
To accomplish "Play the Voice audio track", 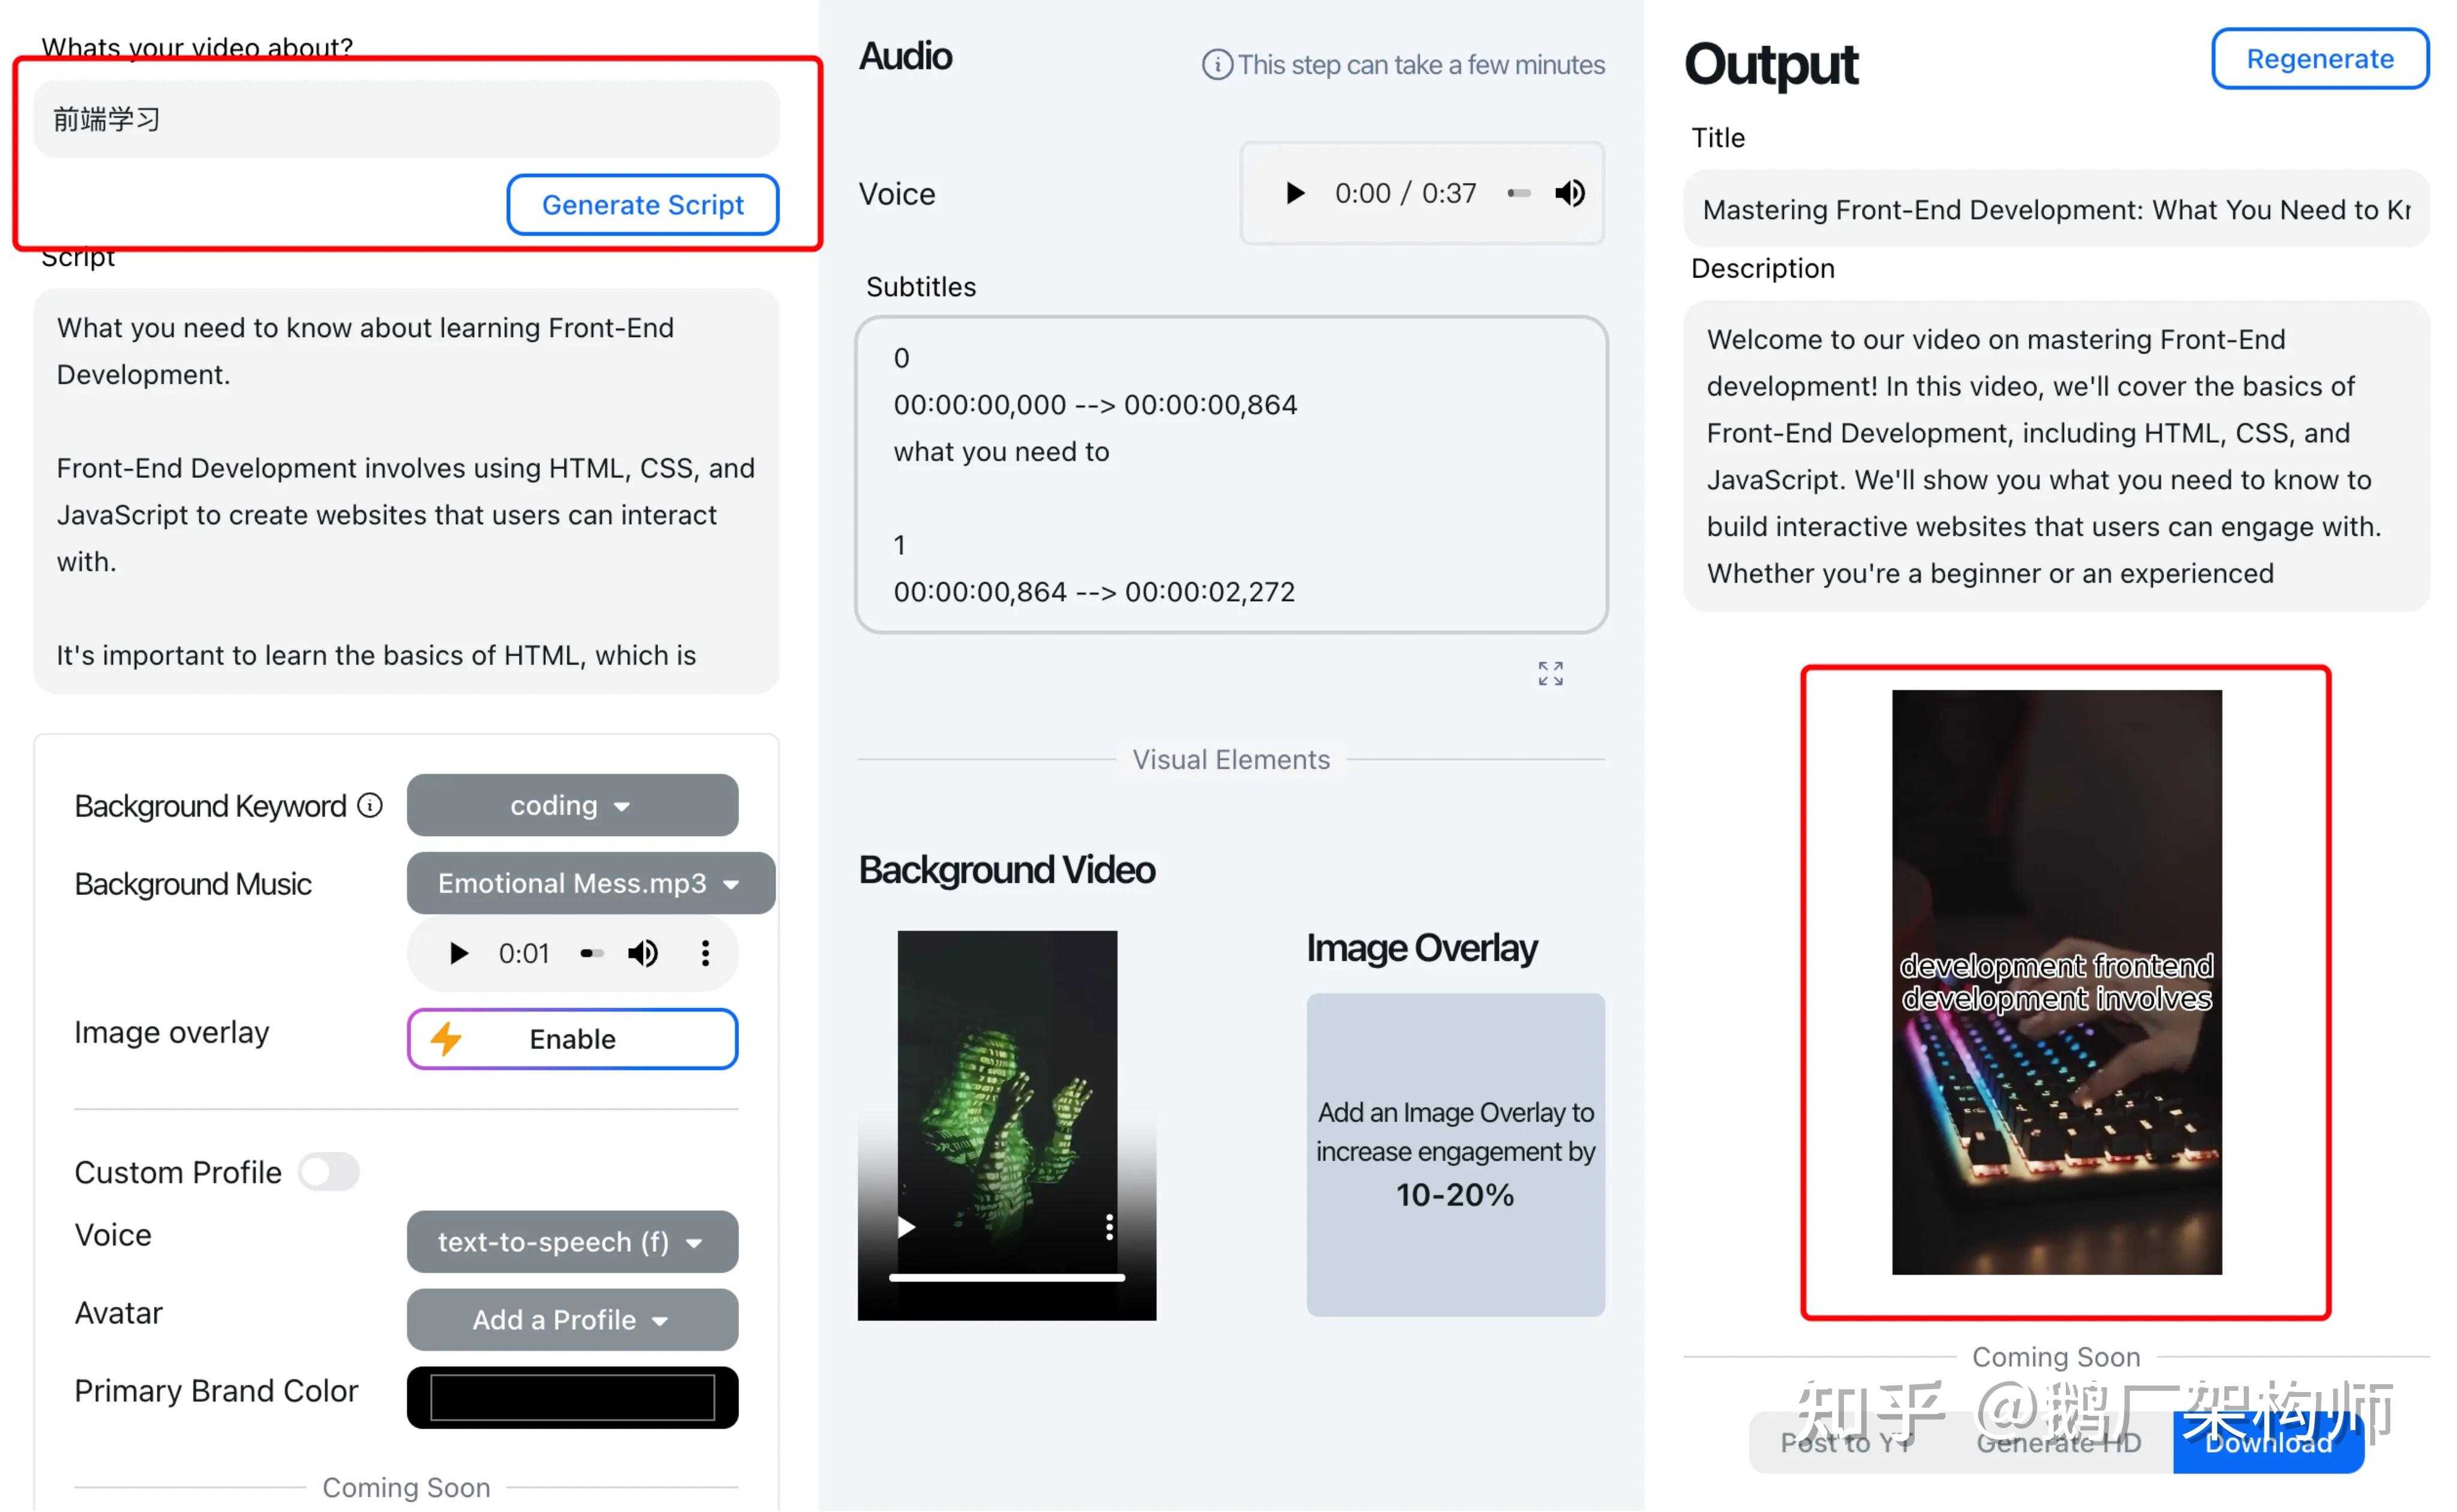I will click(1294, 193).
